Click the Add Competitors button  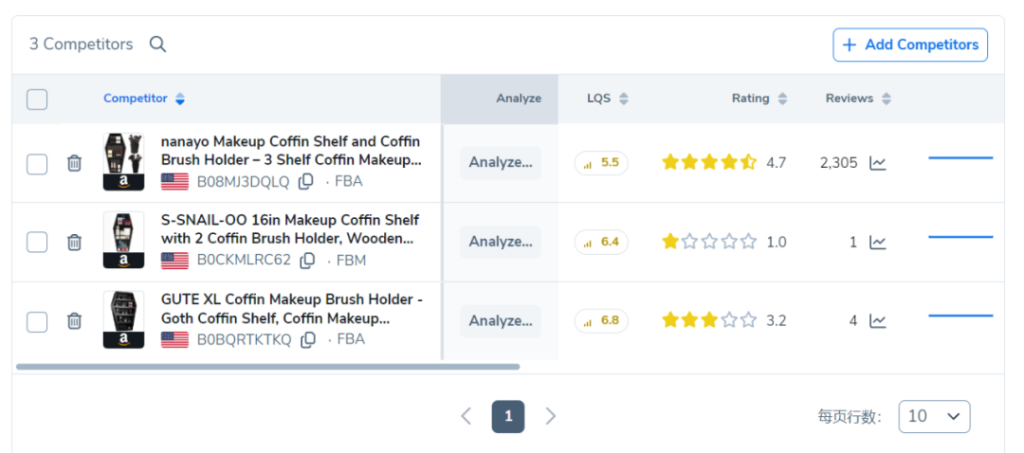910,45
